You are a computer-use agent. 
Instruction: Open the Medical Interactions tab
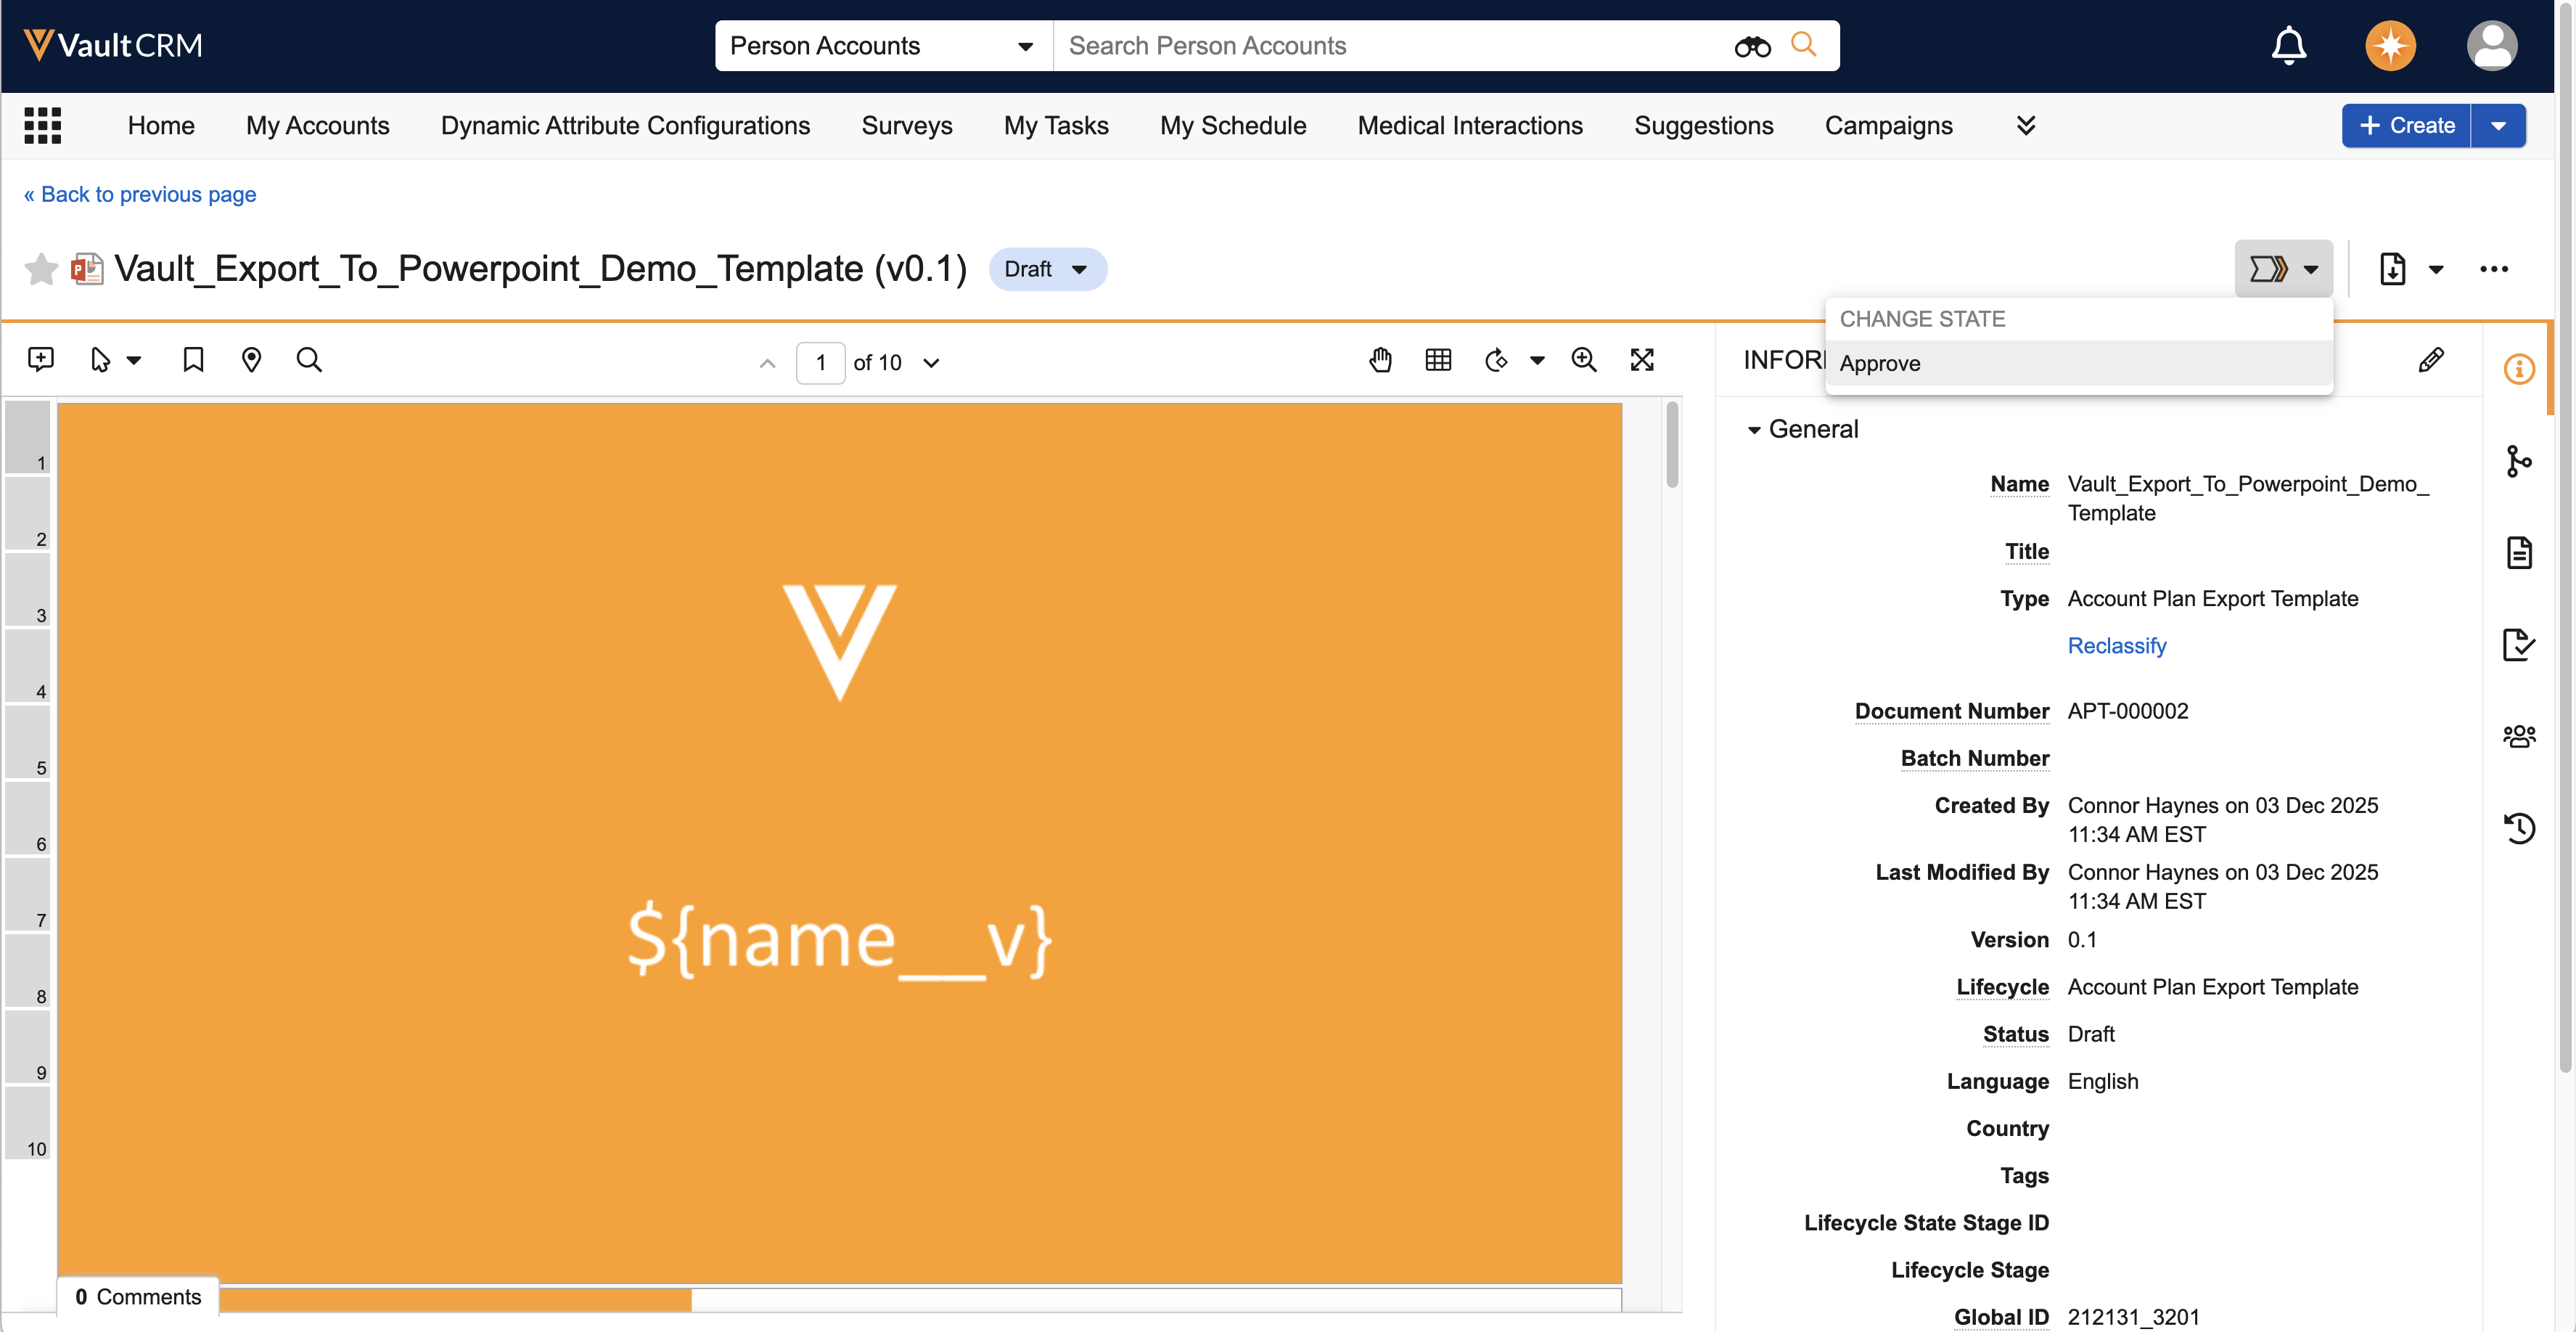(1469, 126)
